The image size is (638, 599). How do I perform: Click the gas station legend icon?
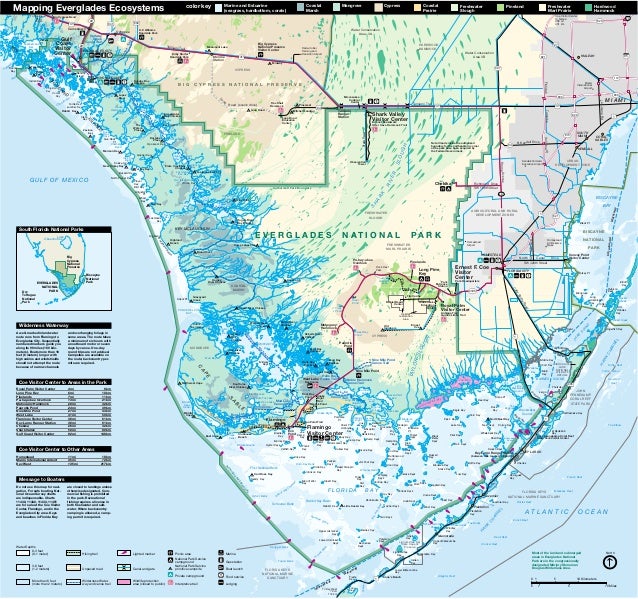[221, 560]
